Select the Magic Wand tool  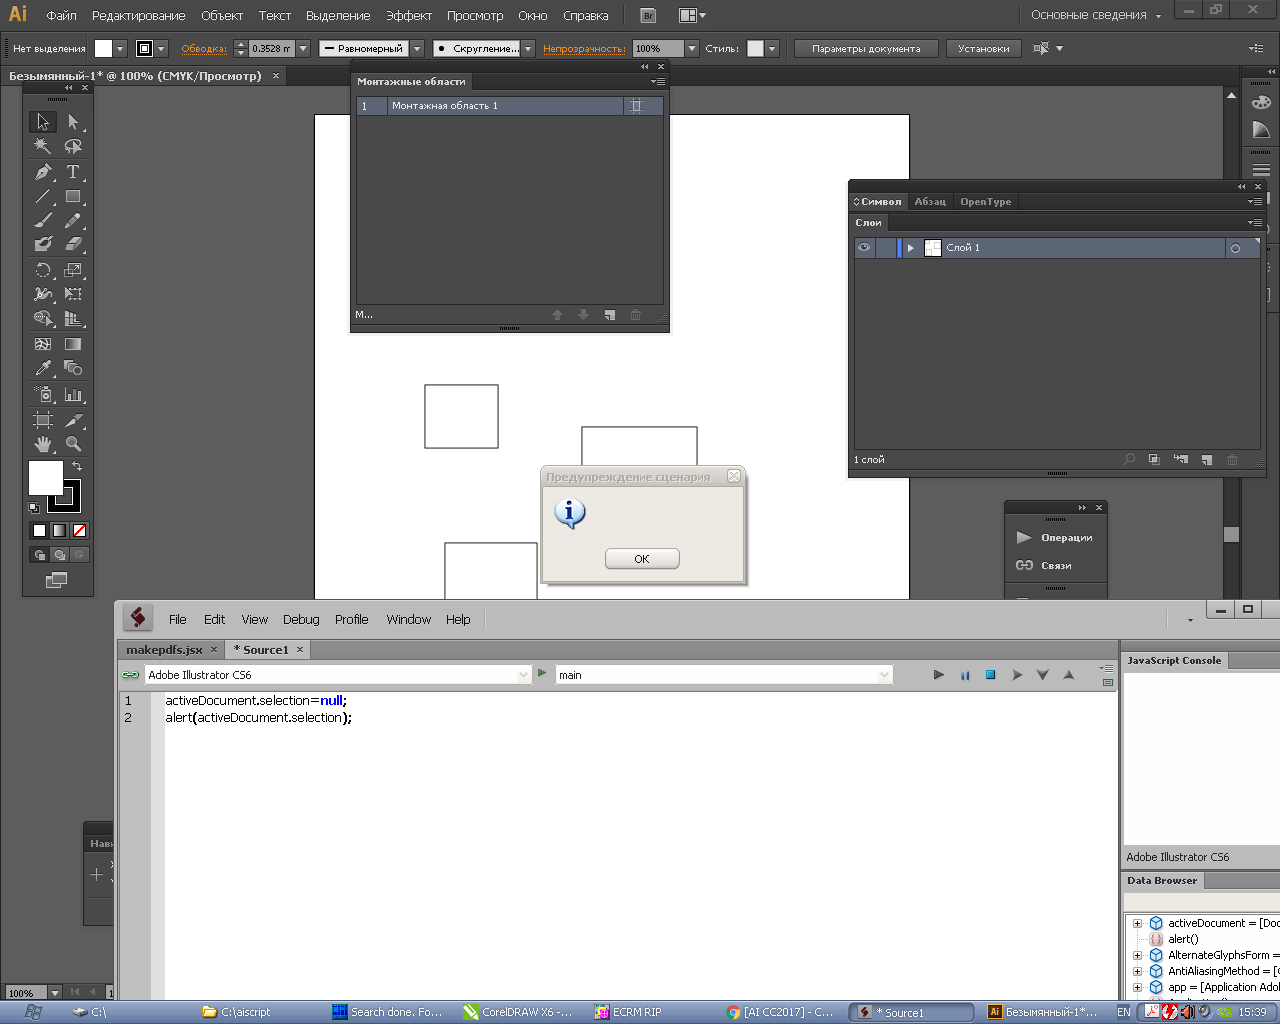click(43, 147)
